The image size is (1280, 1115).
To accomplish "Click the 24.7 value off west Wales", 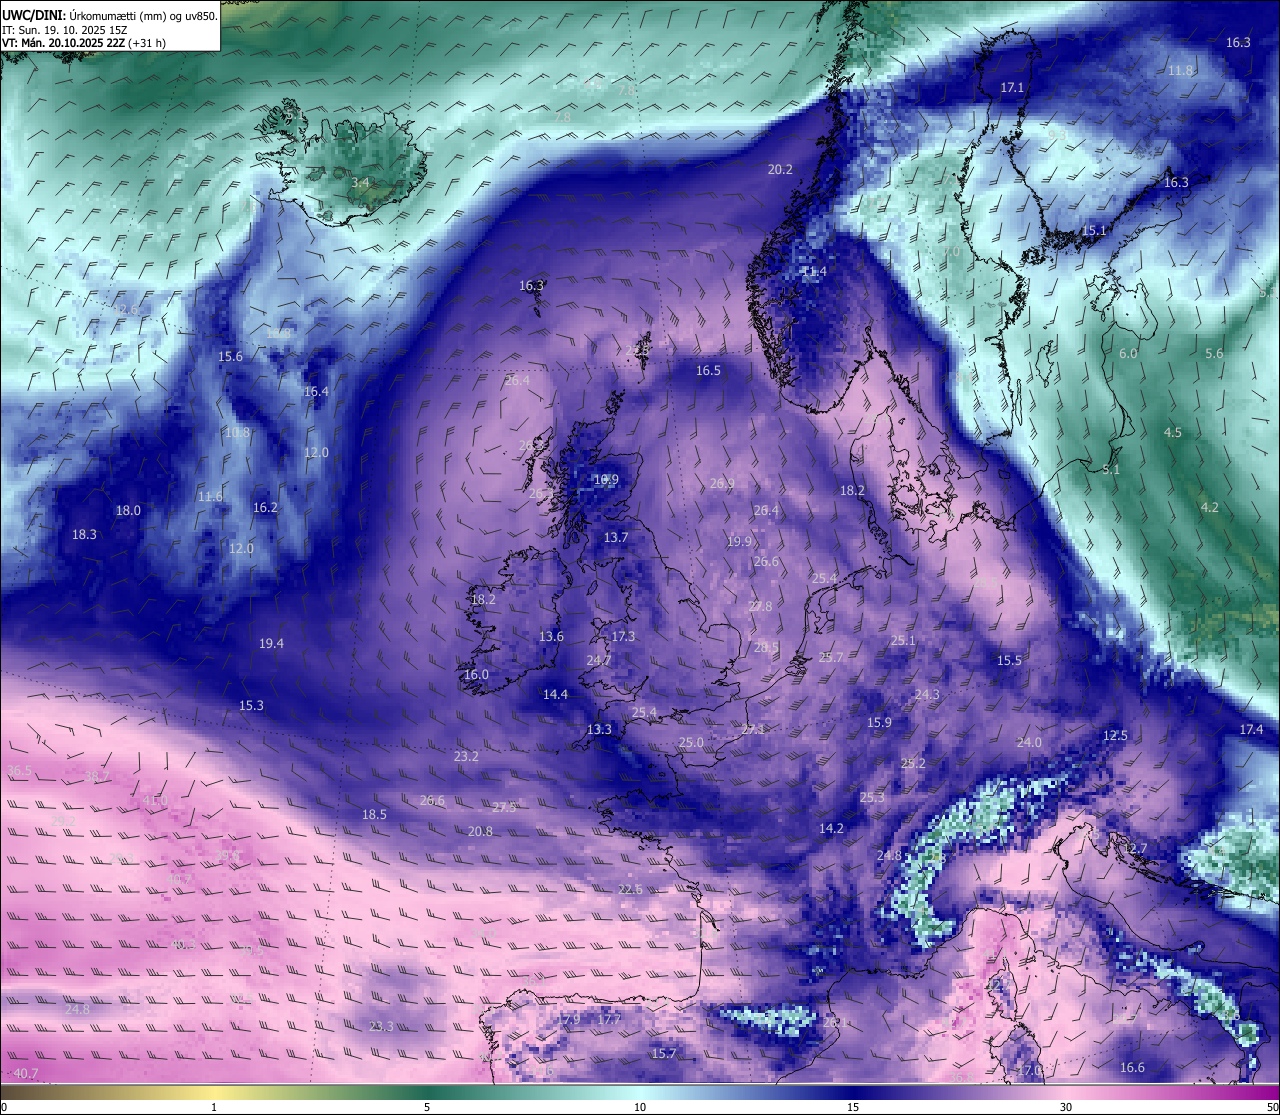I will [x=599, y=660].
